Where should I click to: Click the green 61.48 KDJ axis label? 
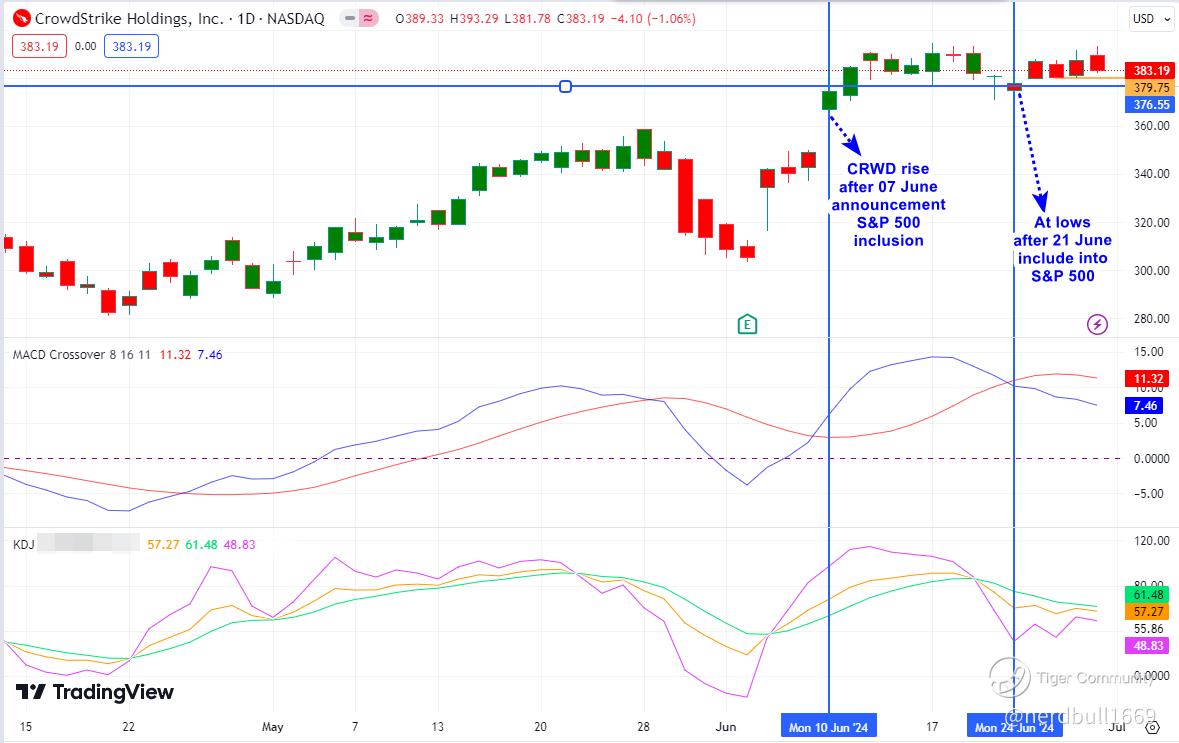pos(1147,595)
